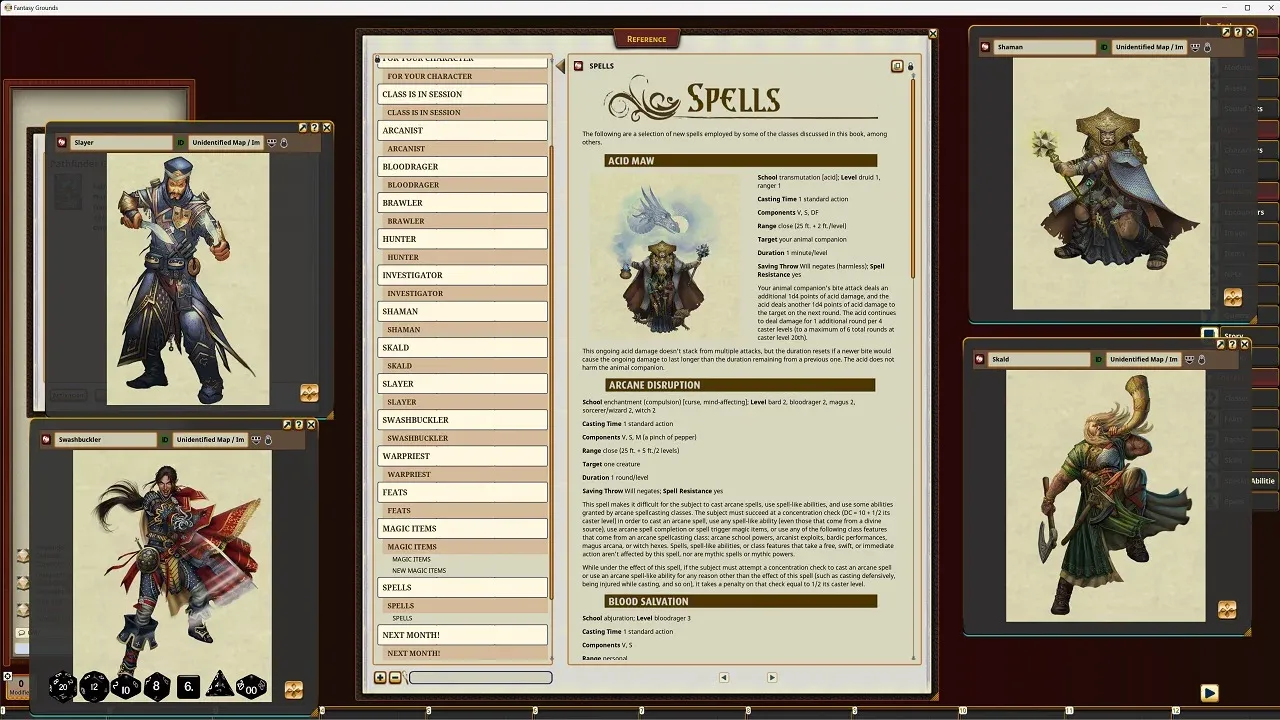Pop out the Swashbuckler image window
1280x720 pixels.
point(287,425)
